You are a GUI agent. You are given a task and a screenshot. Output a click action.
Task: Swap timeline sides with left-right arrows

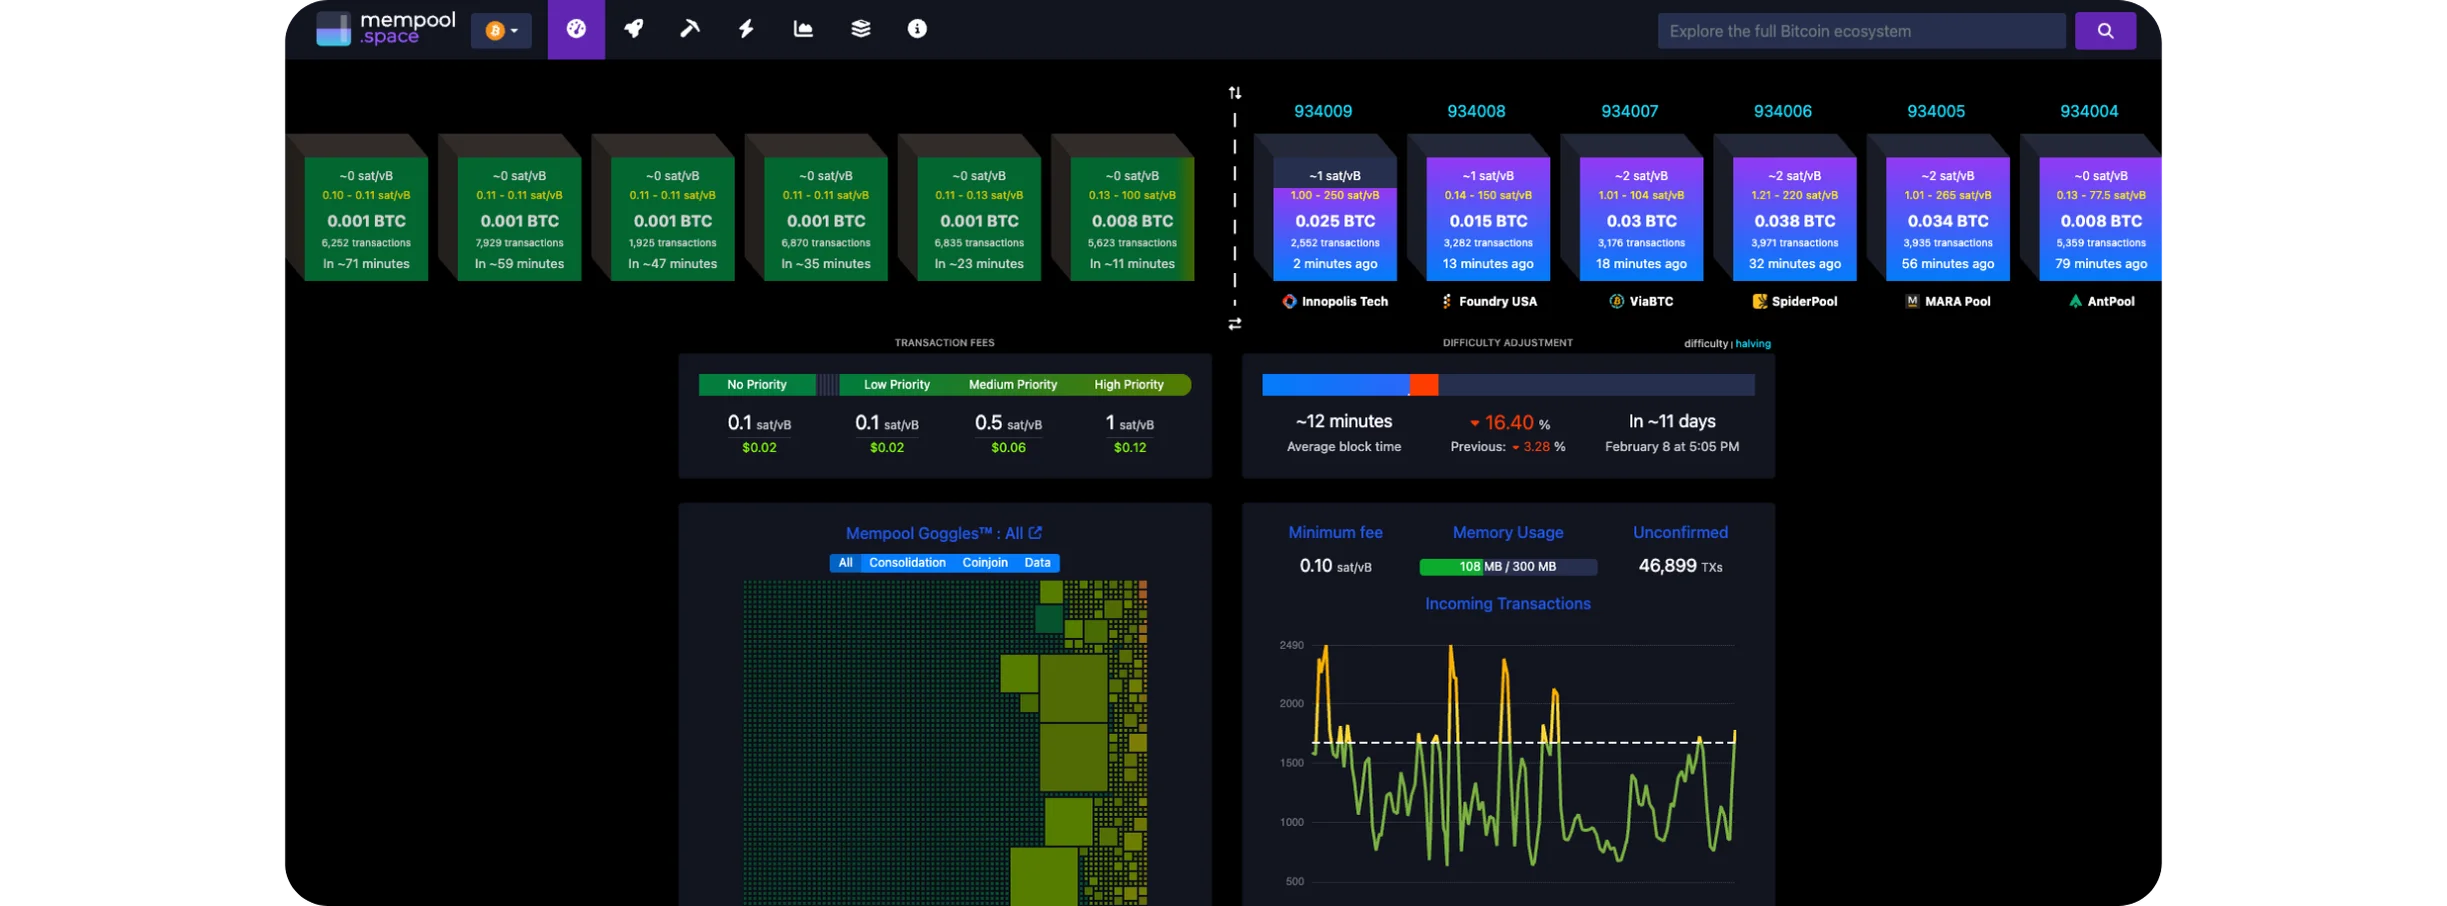pyautogui.click(x=1235, y=324)
